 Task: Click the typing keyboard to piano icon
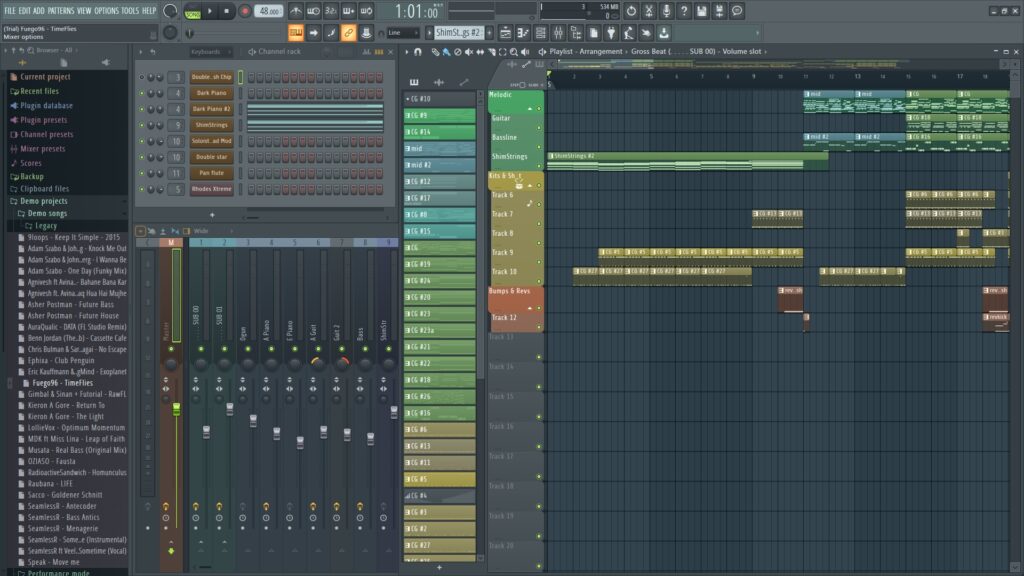296,33
